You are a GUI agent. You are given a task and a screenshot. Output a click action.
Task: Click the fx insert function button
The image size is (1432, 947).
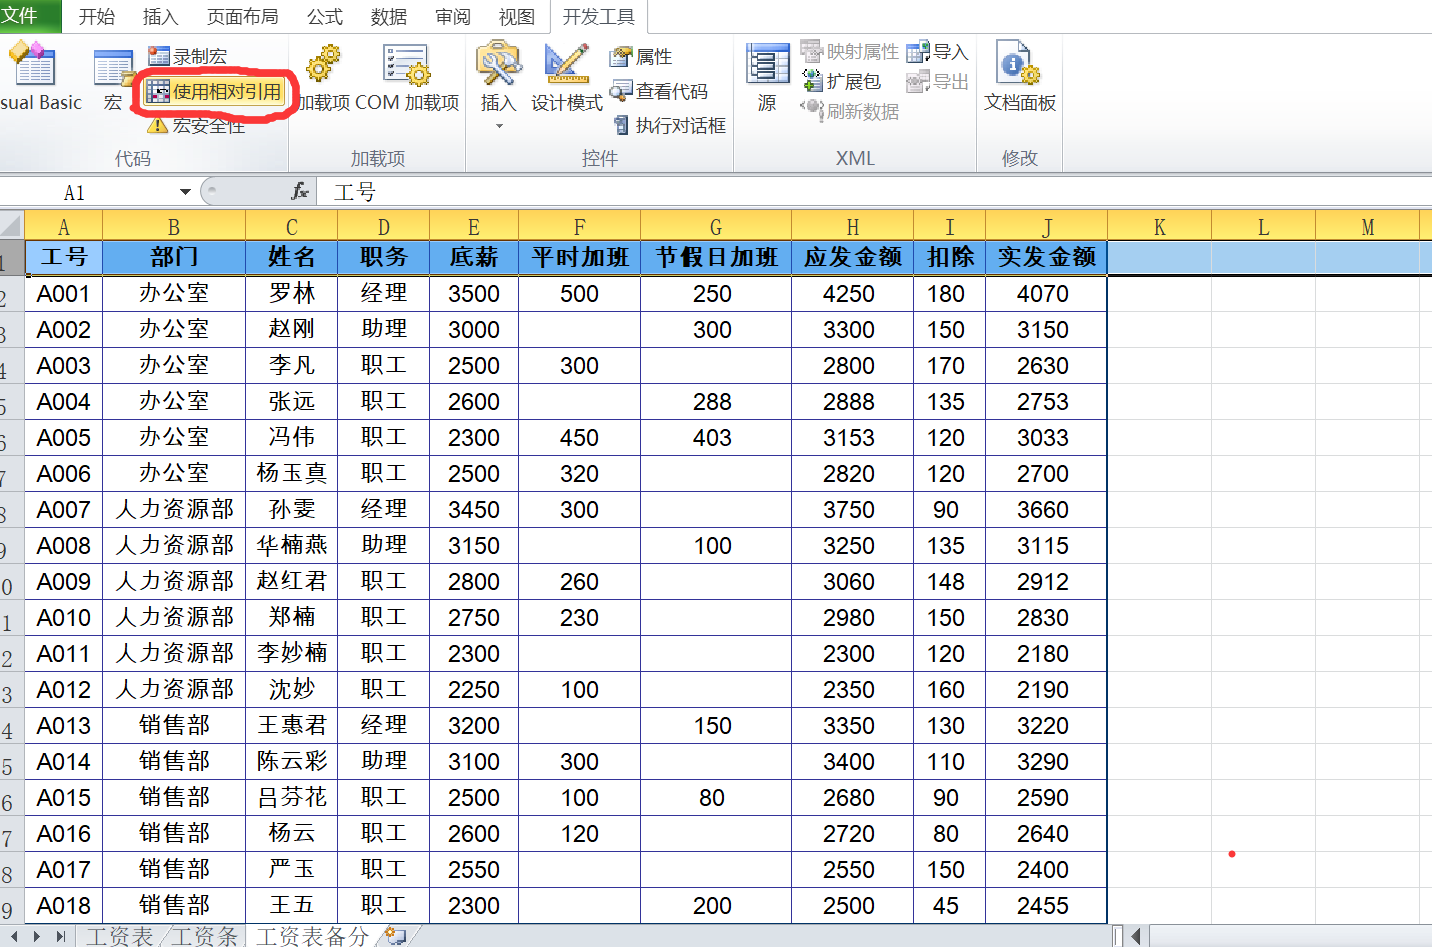pyautogui.click(x=299, y=191)
